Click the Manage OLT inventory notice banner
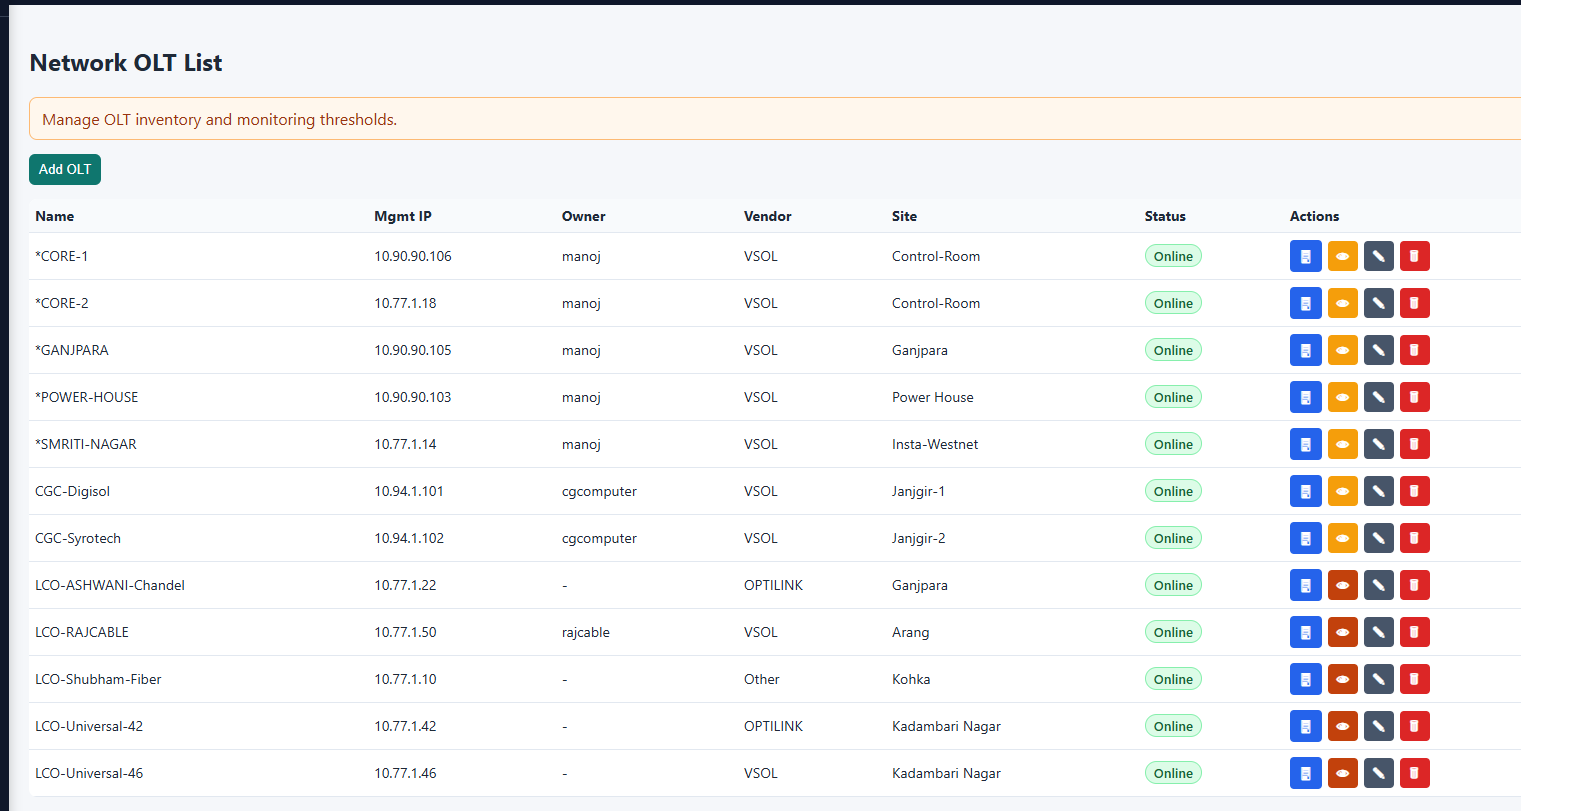The height and width of the screenshot is (811, 1578). point(775,119)
